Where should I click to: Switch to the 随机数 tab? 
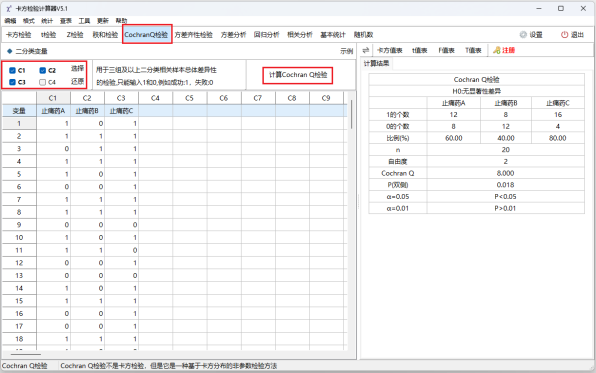click(x=363, y=35)
